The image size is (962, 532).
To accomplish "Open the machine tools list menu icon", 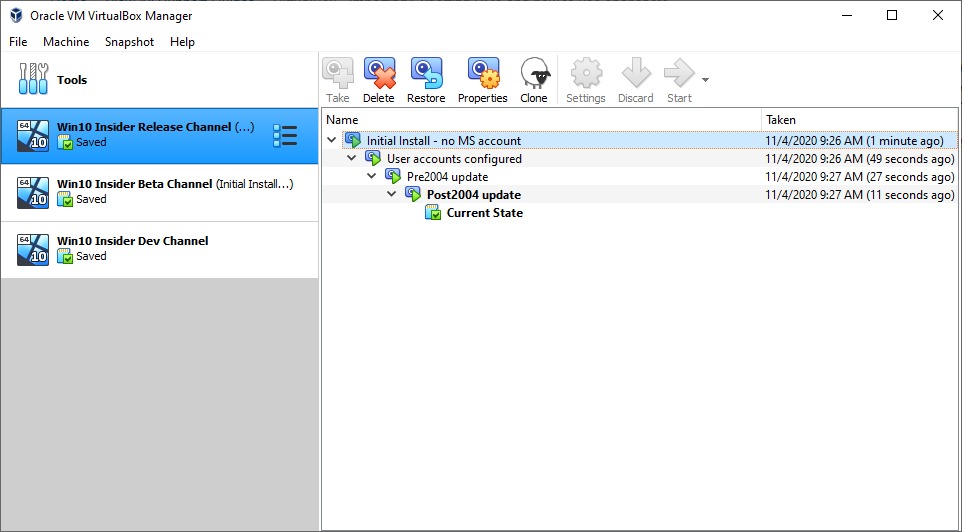I will coord(285,136).
